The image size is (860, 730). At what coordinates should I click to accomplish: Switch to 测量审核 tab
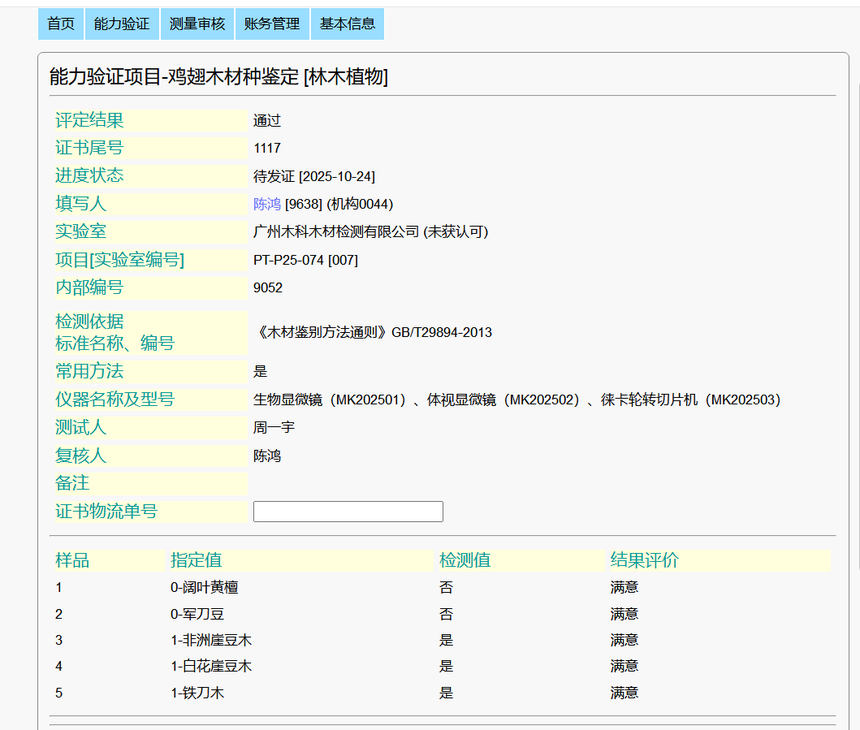[x=197, y=24]
